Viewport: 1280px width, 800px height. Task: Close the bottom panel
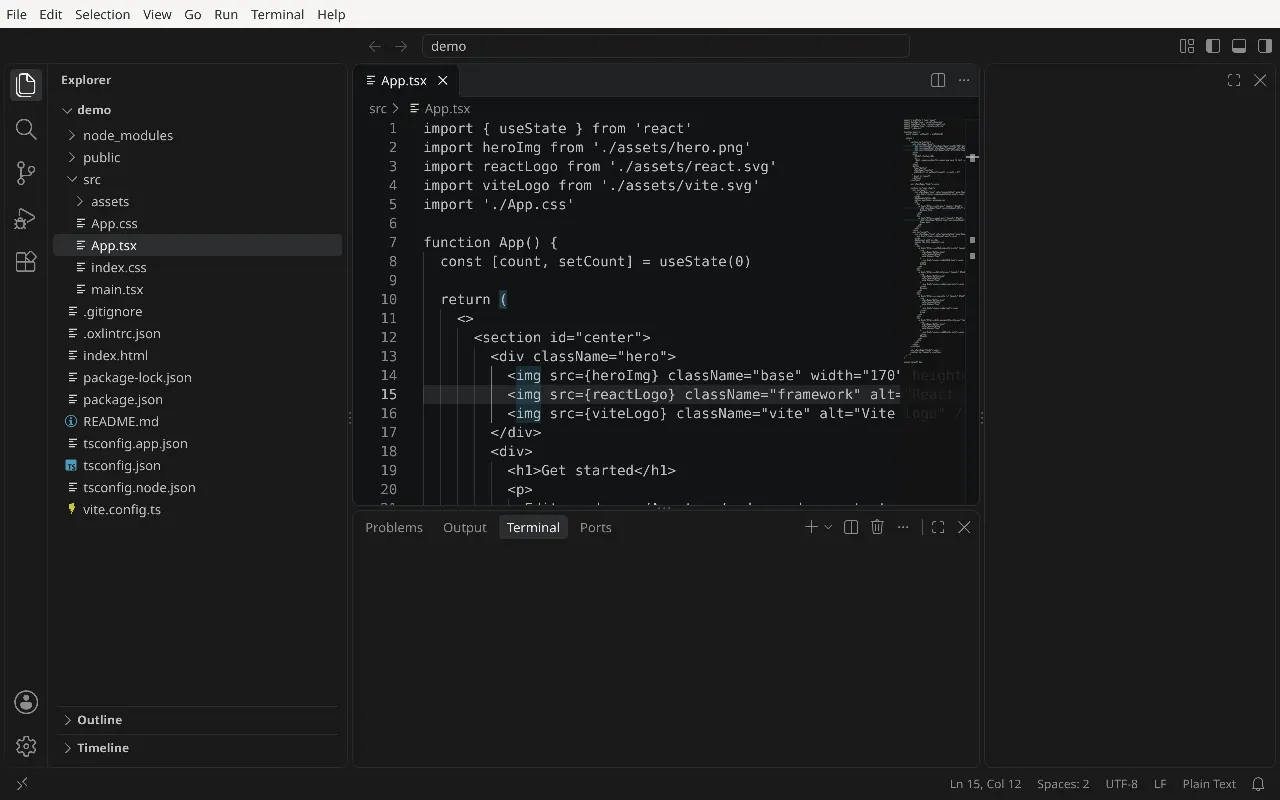pos(964,527)
